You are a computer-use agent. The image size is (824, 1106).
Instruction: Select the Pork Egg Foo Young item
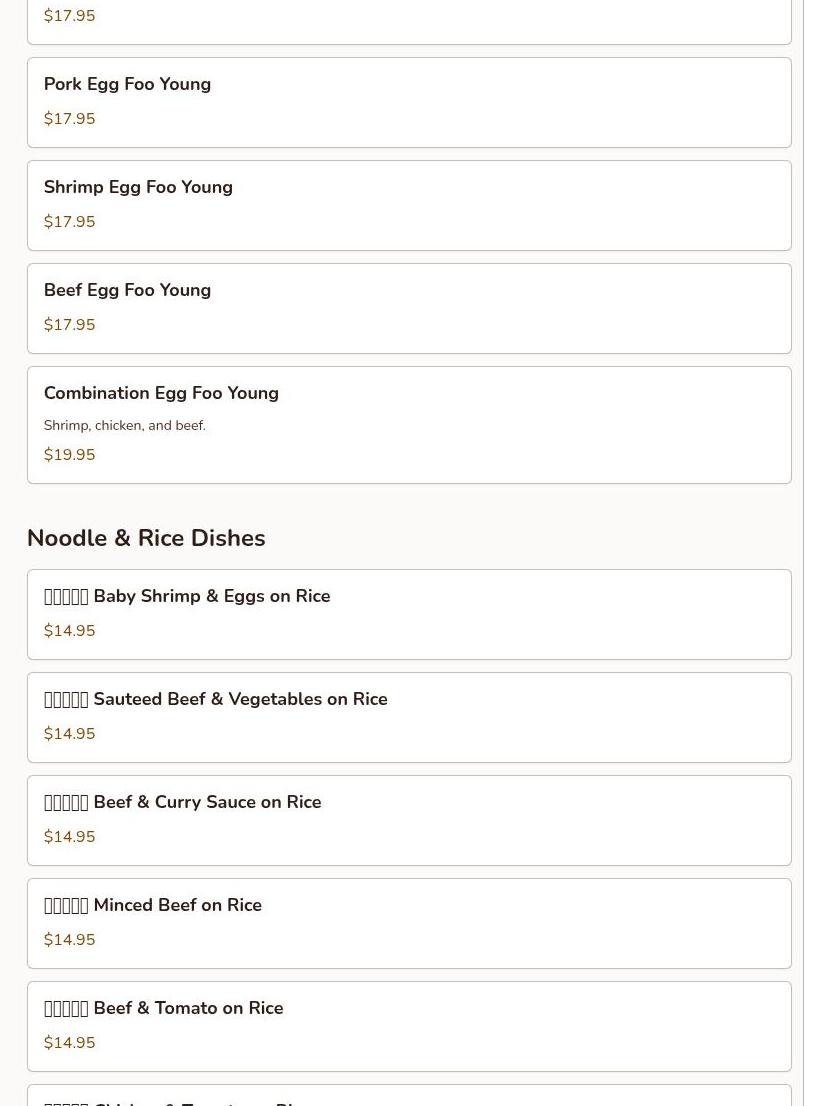click(x=127, y=85)
